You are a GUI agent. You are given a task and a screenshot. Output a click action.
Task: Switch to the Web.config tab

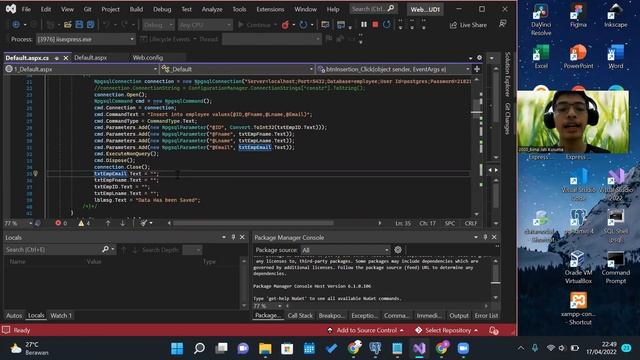point(148,58)
